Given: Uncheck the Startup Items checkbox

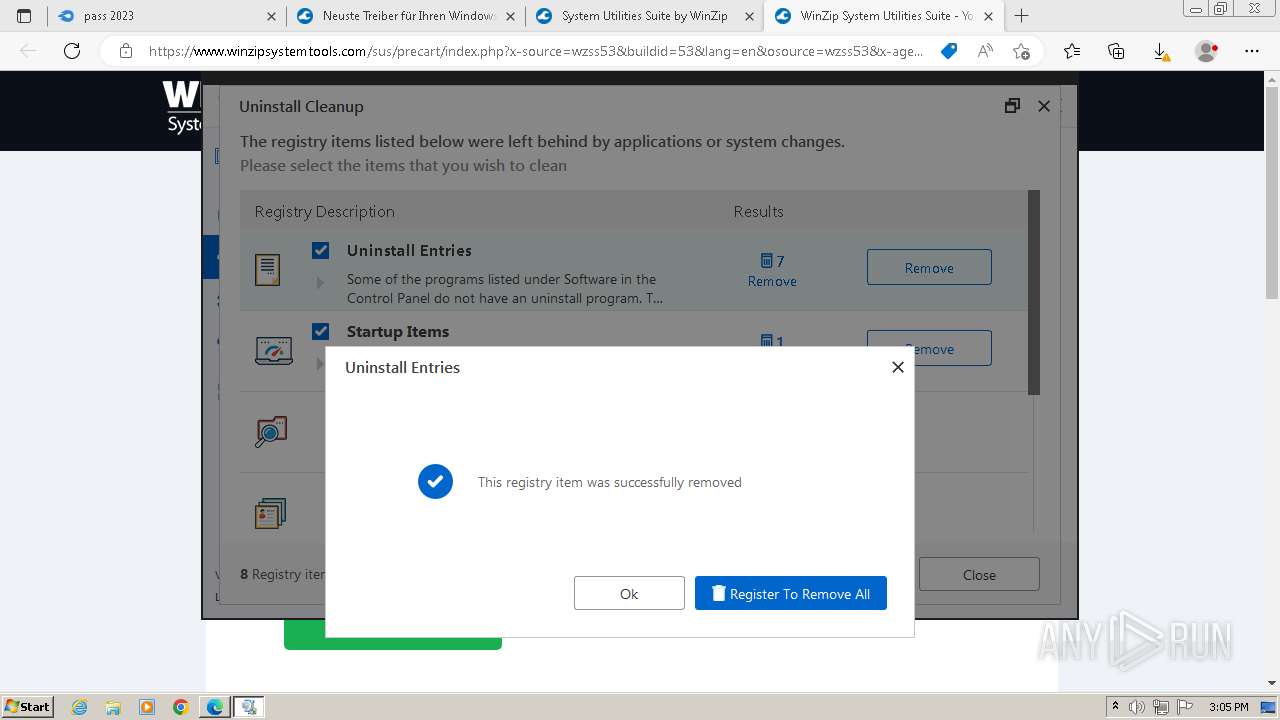Looking at the screenshot, I should click(320, 331).
